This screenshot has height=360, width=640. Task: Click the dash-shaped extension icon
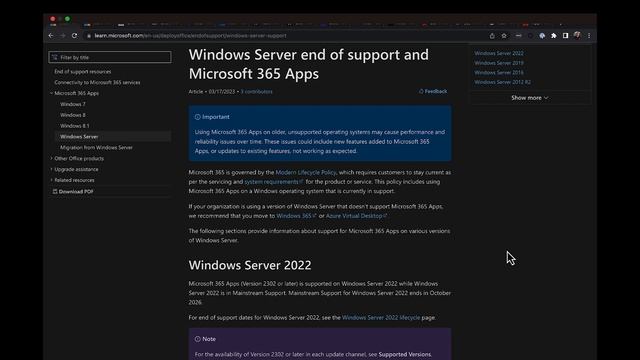point(518,36)
